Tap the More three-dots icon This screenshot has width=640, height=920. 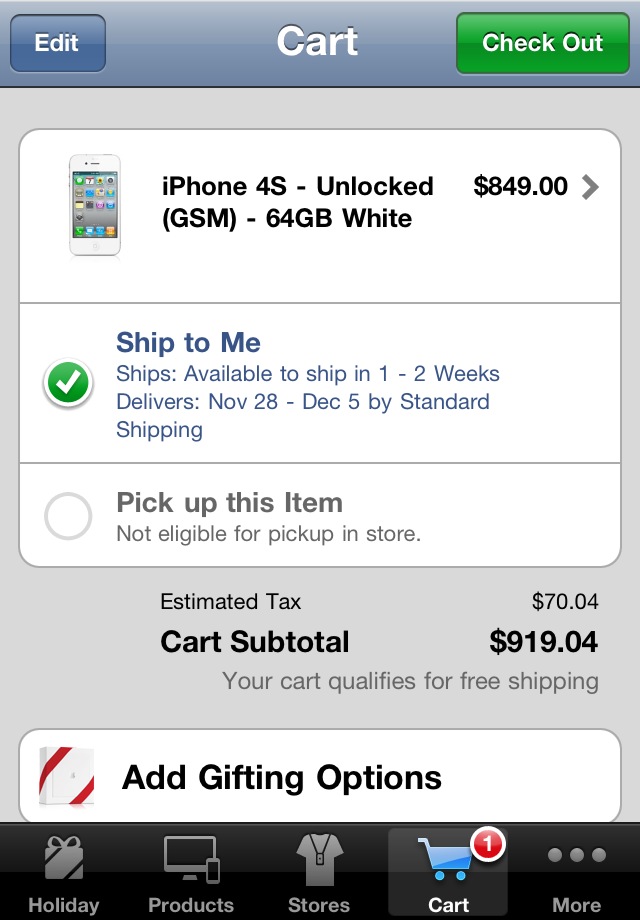pos(577,856)
